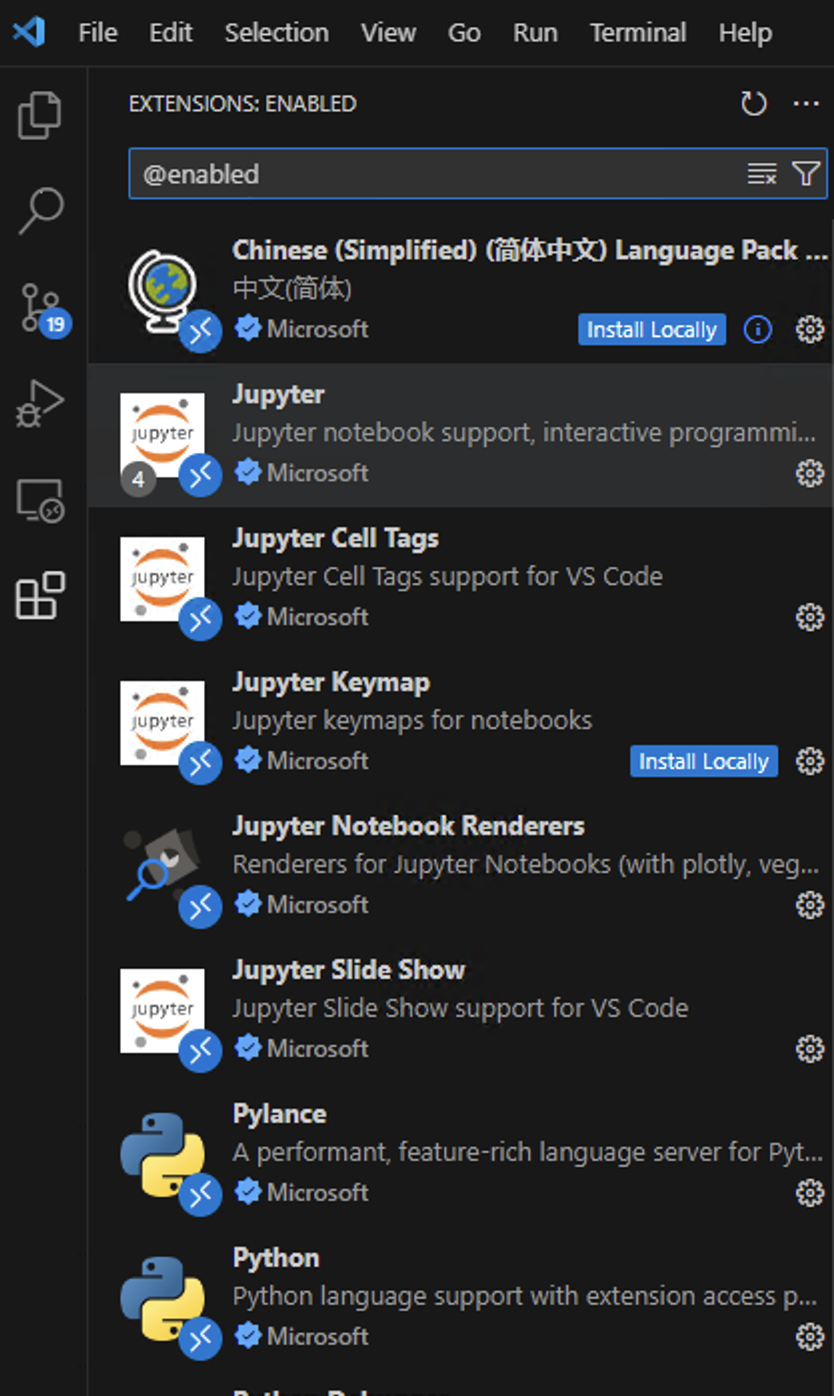Install Chinese Language Pack locally
834x1396 pixels.
[651, 330]
